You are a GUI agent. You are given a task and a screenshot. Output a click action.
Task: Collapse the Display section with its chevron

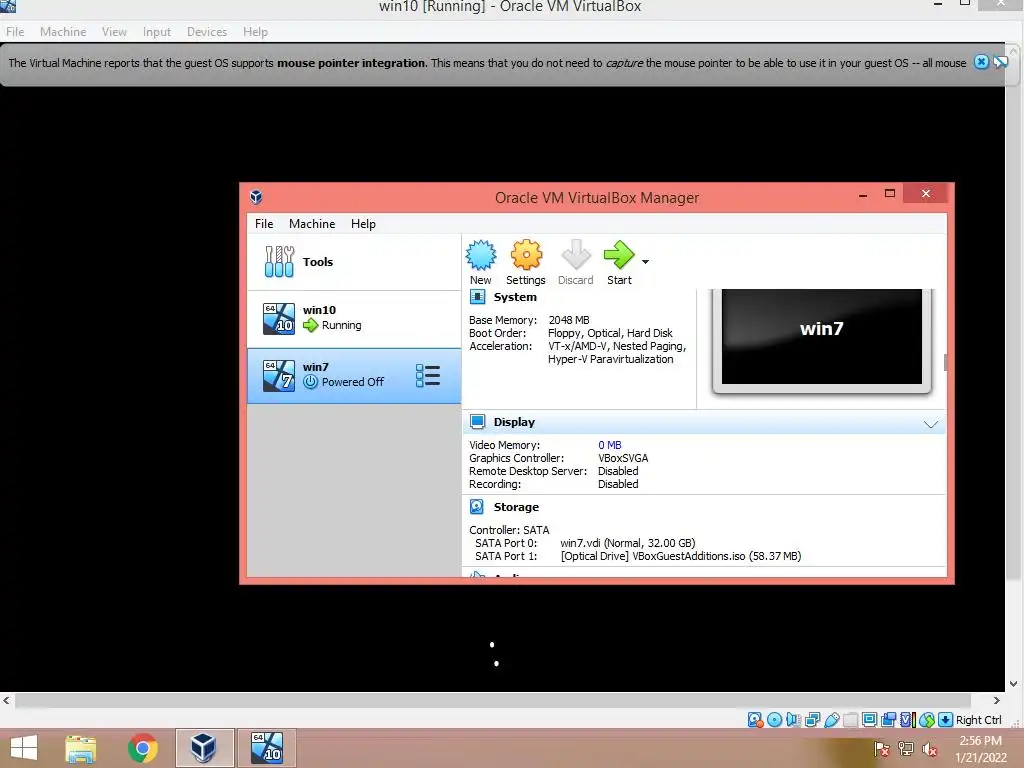point(931,424)
